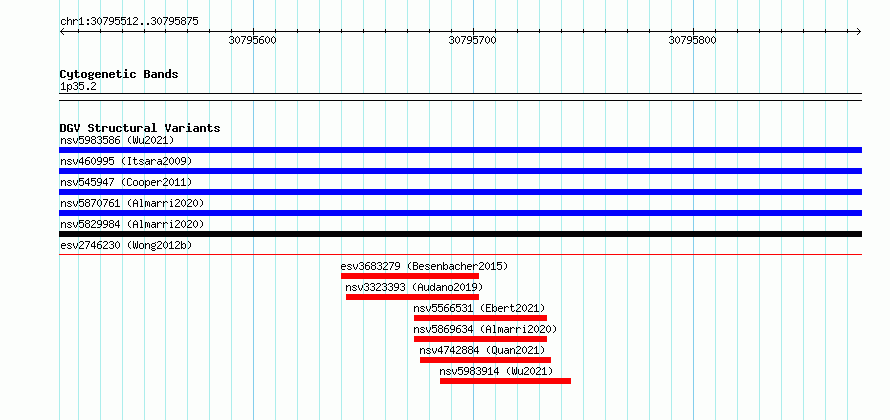The width and height of the screenshot is (890, 420).
Task: Click the 30795600 ruler position label
Action: point(252,40)
